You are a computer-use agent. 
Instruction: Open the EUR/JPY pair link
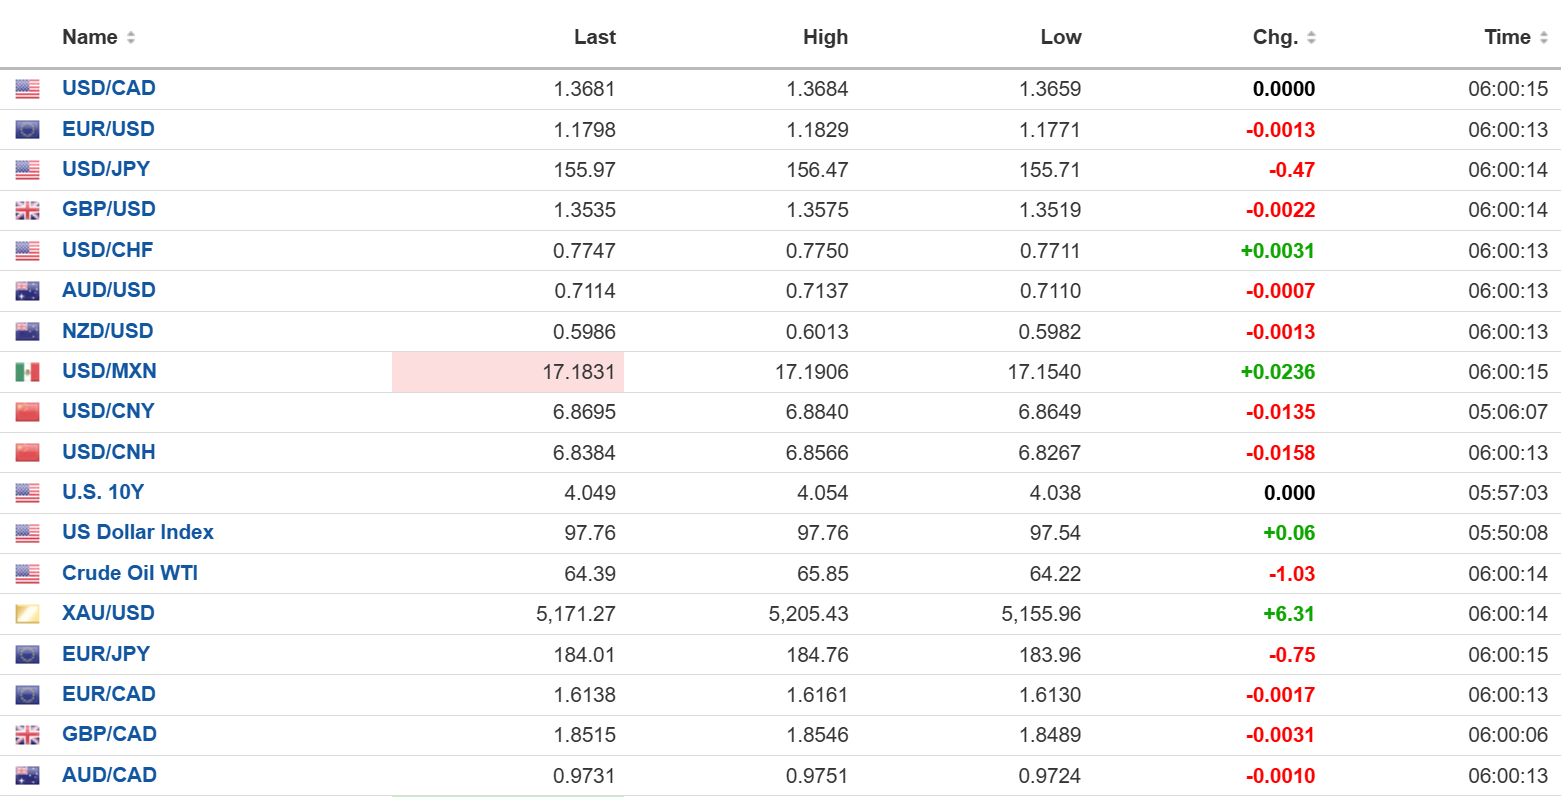(x=106, y=654)
